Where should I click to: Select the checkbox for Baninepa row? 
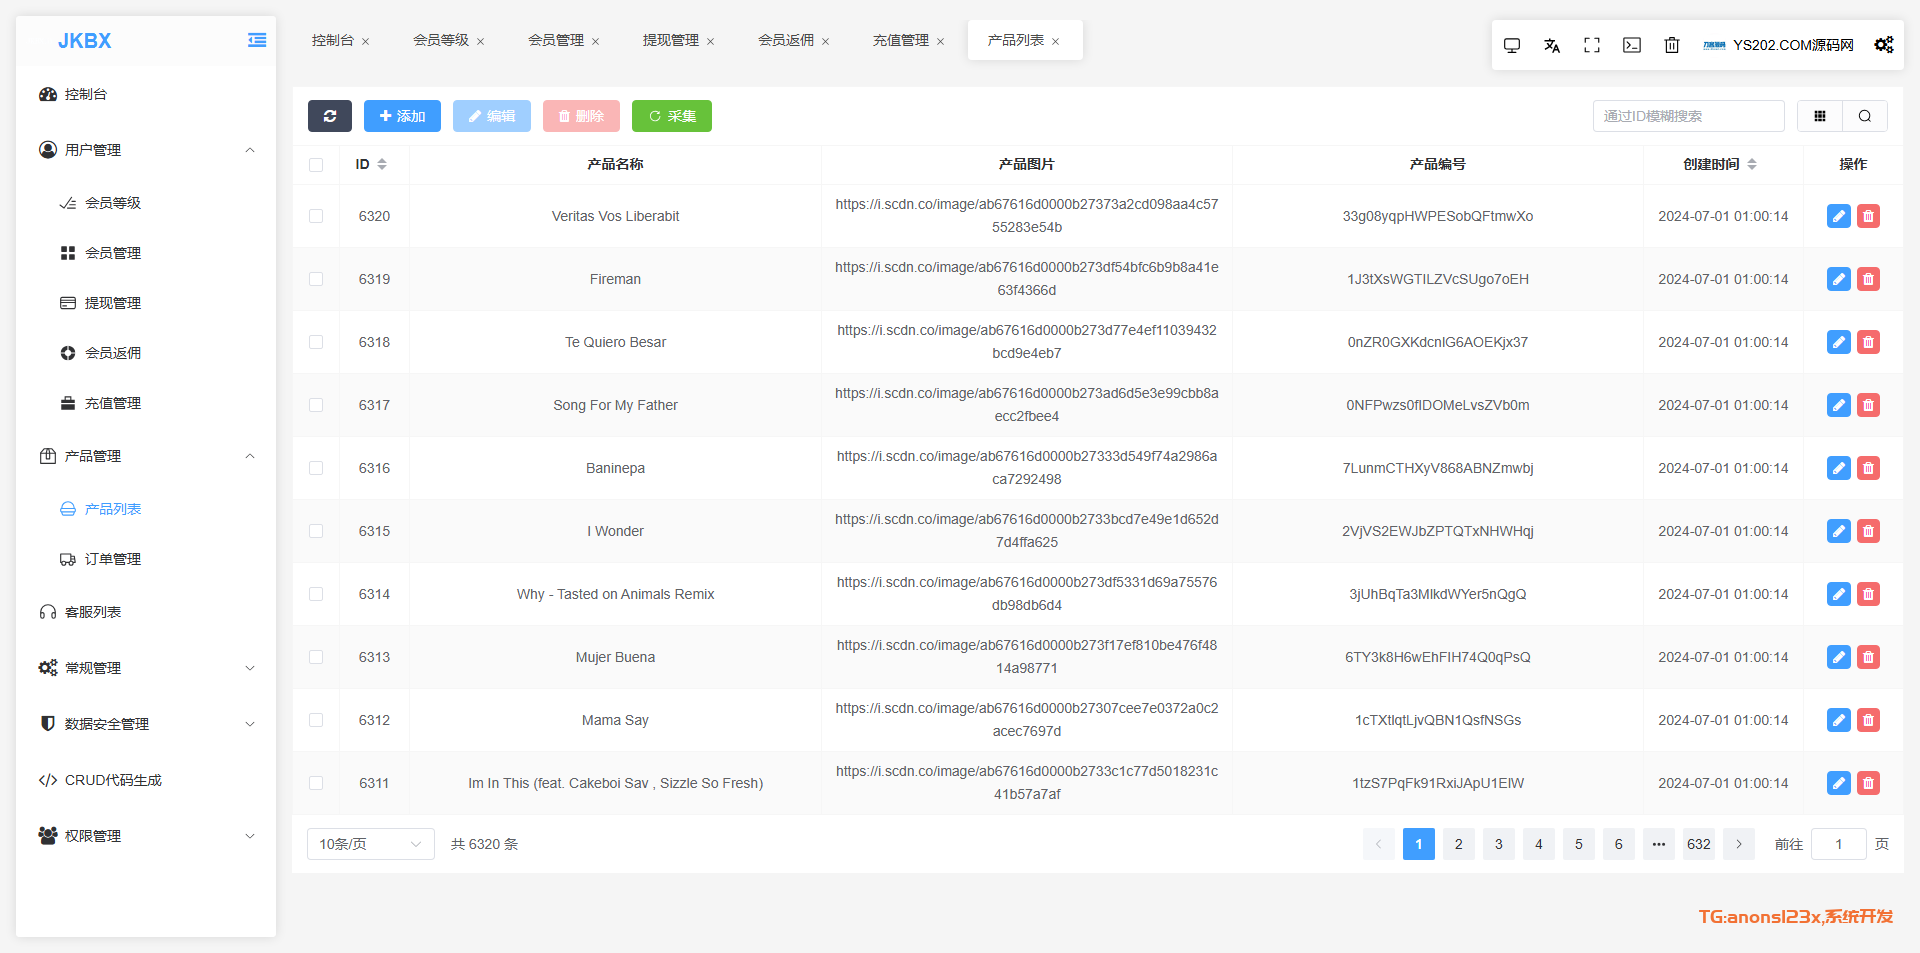[316, 468]
